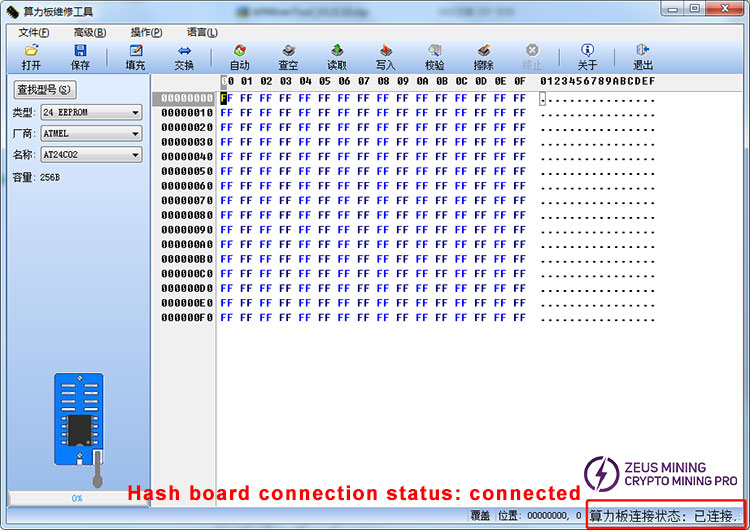Click the 打开 (Open) folder icon

pyautogui.click(x=31, y=51)
